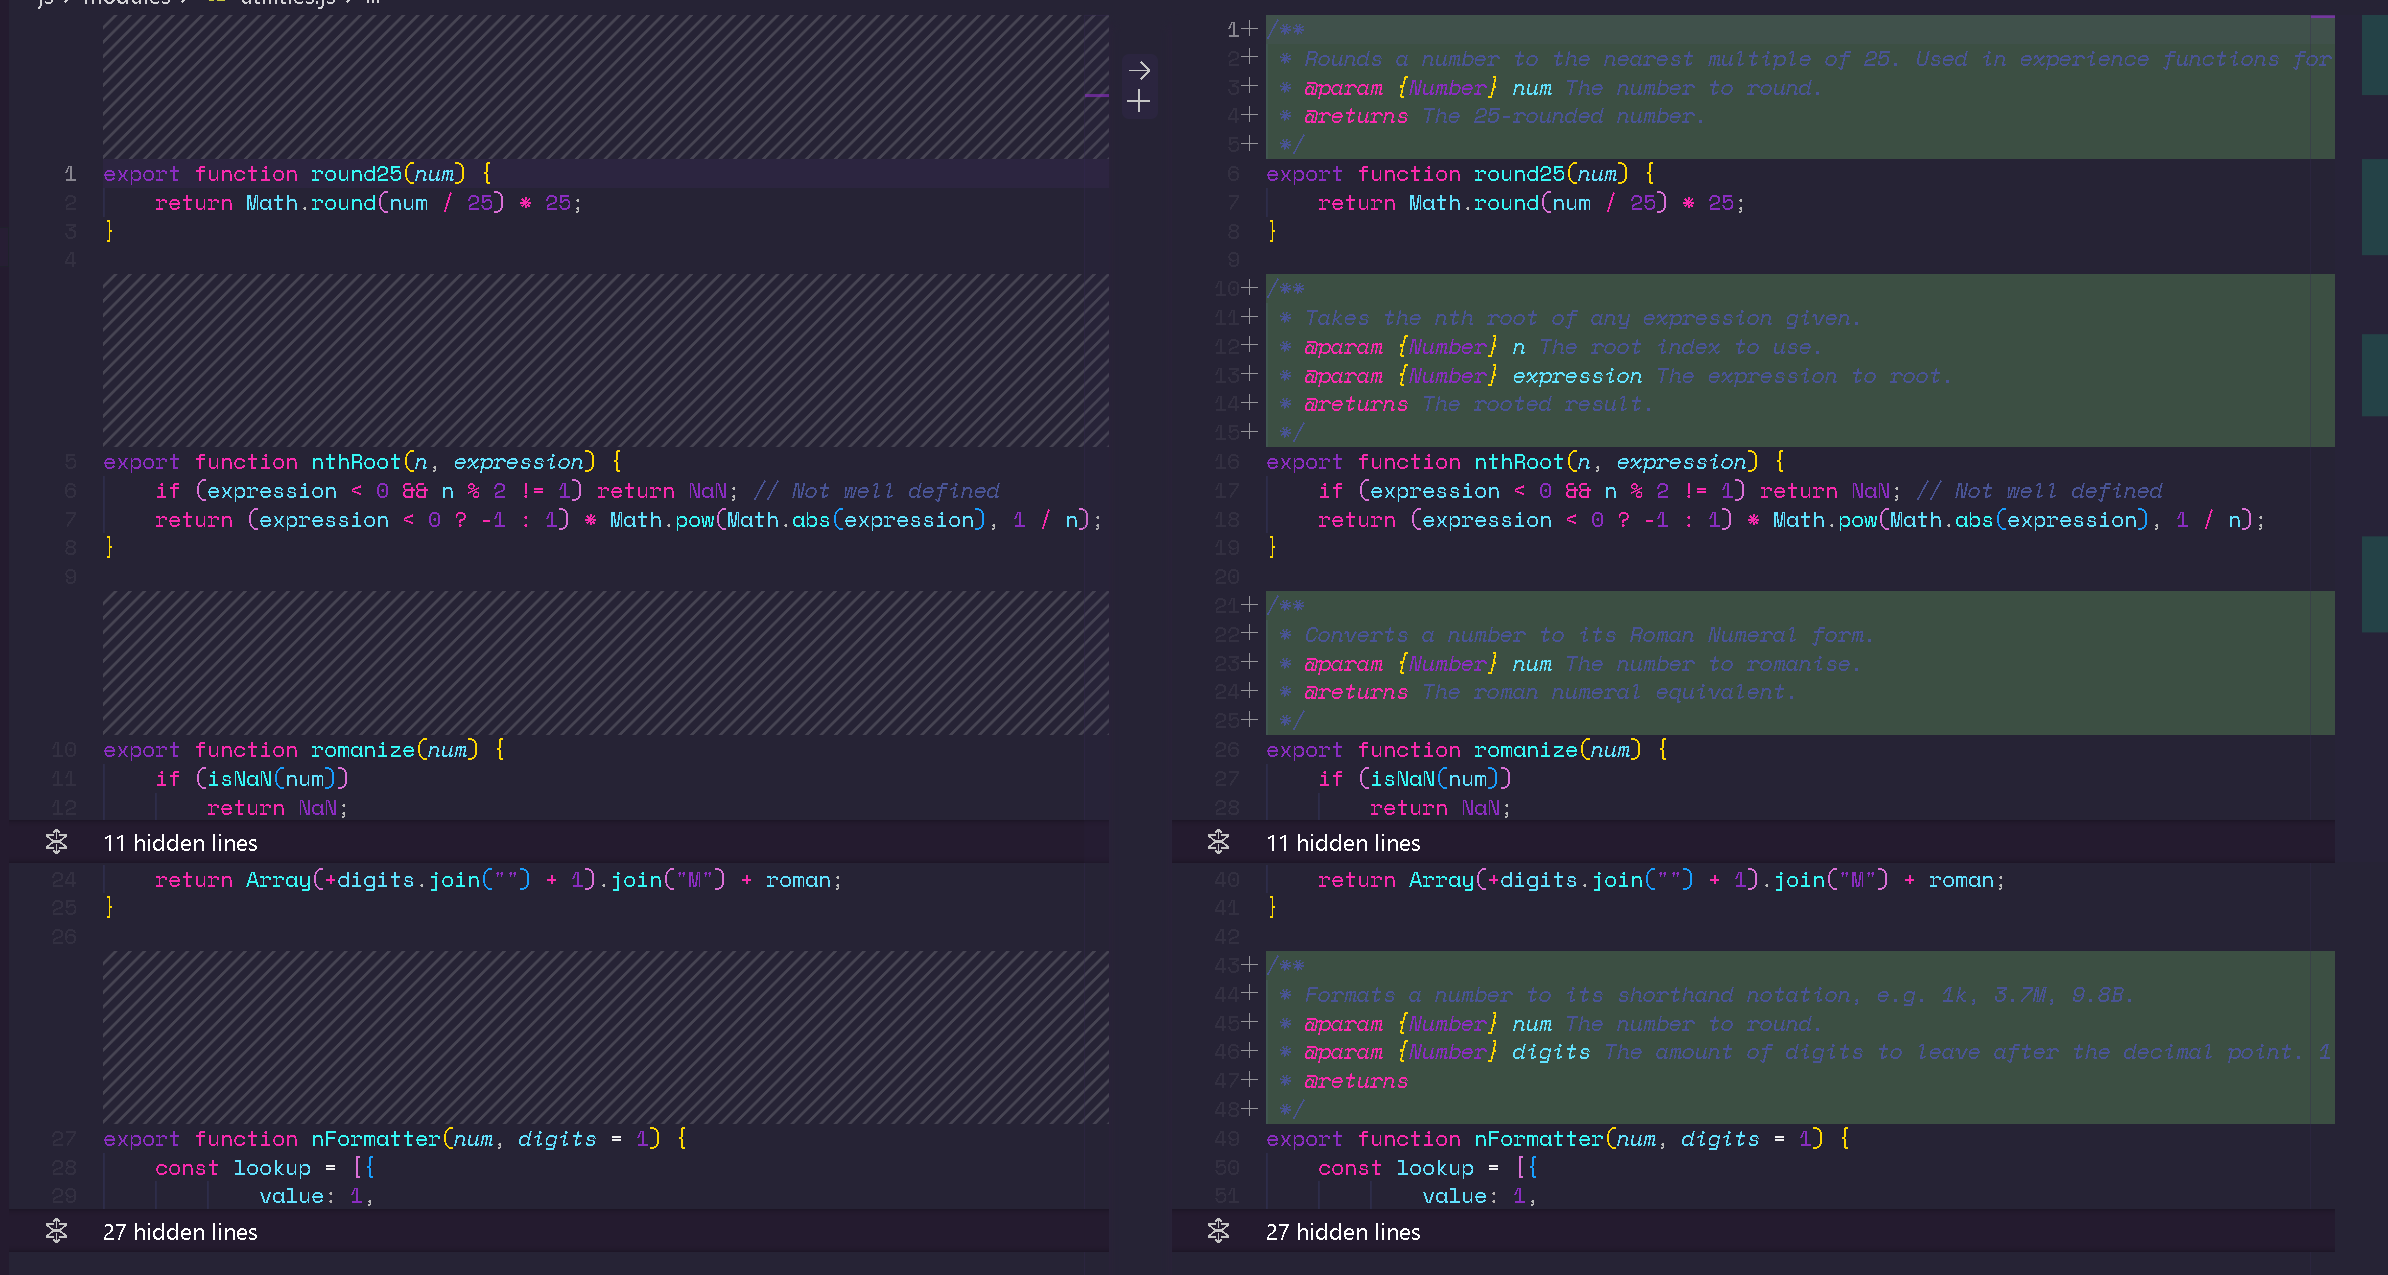Click the plus marker beside added line 48
Image resolution: width=2388 pixels, height=1275 pixels.
click(x=1250, y=1109)
